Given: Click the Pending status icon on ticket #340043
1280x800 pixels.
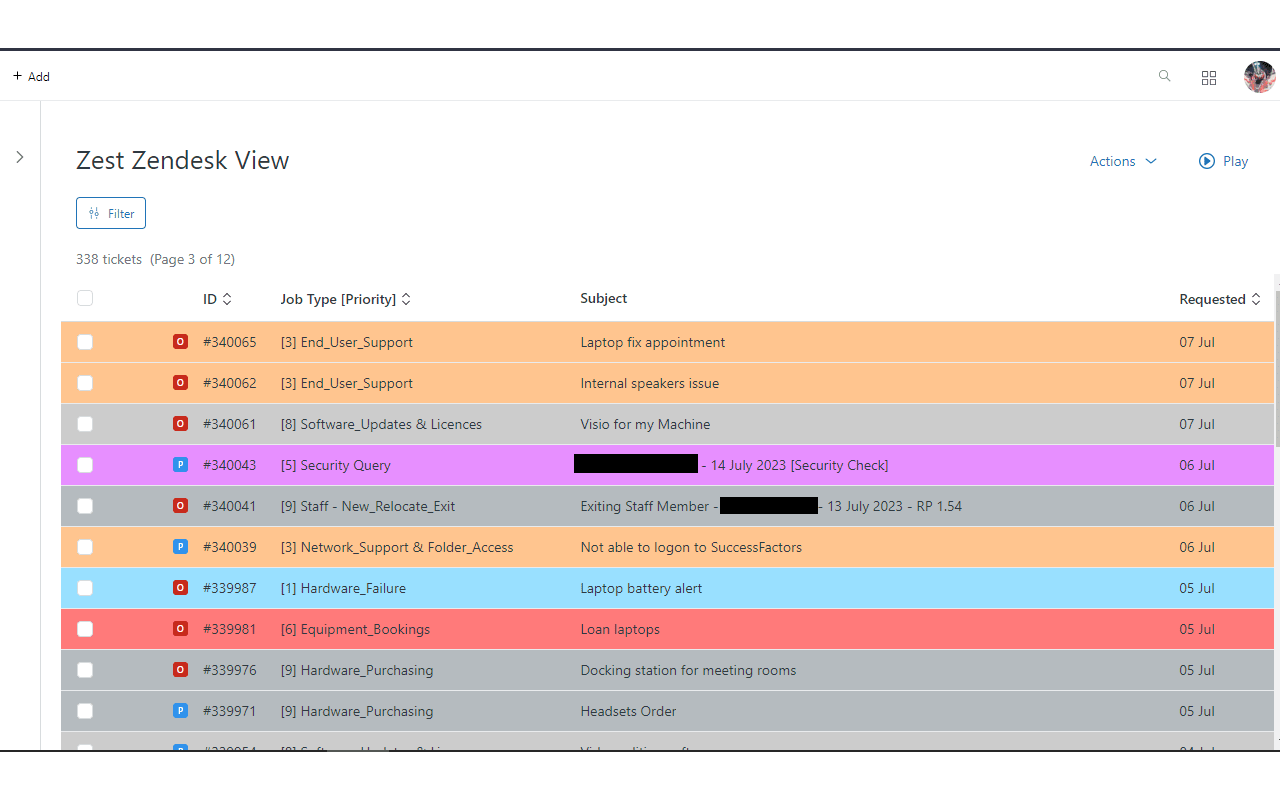Looking at the screenshot, I should coord(180,464).
